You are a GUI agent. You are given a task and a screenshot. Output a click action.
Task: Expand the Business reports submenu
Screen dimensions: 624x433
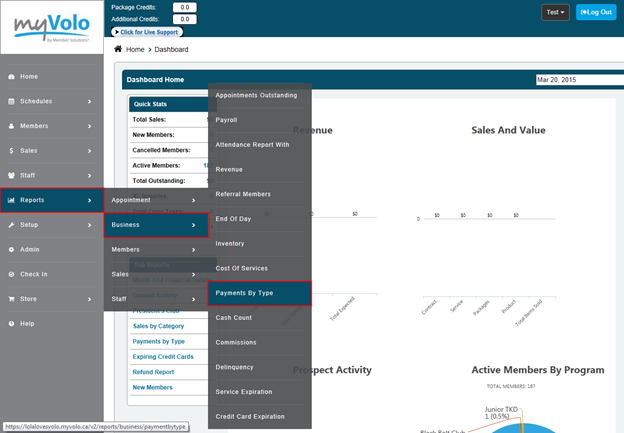click(x=155, y=225)
